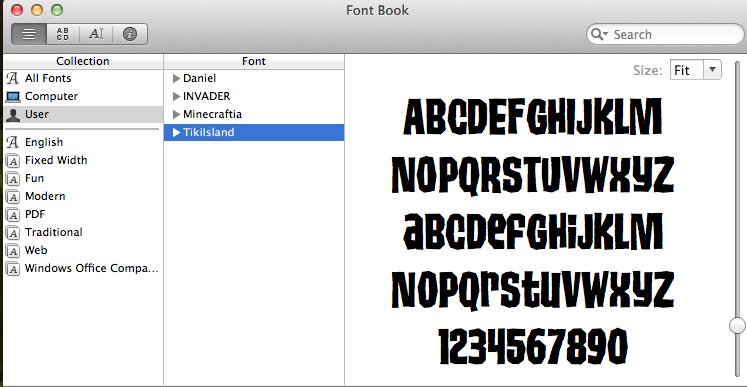This screenshot has height=387, width=747.
Task: Click the Size value field showing Fit
Action: tap(687, 70)
